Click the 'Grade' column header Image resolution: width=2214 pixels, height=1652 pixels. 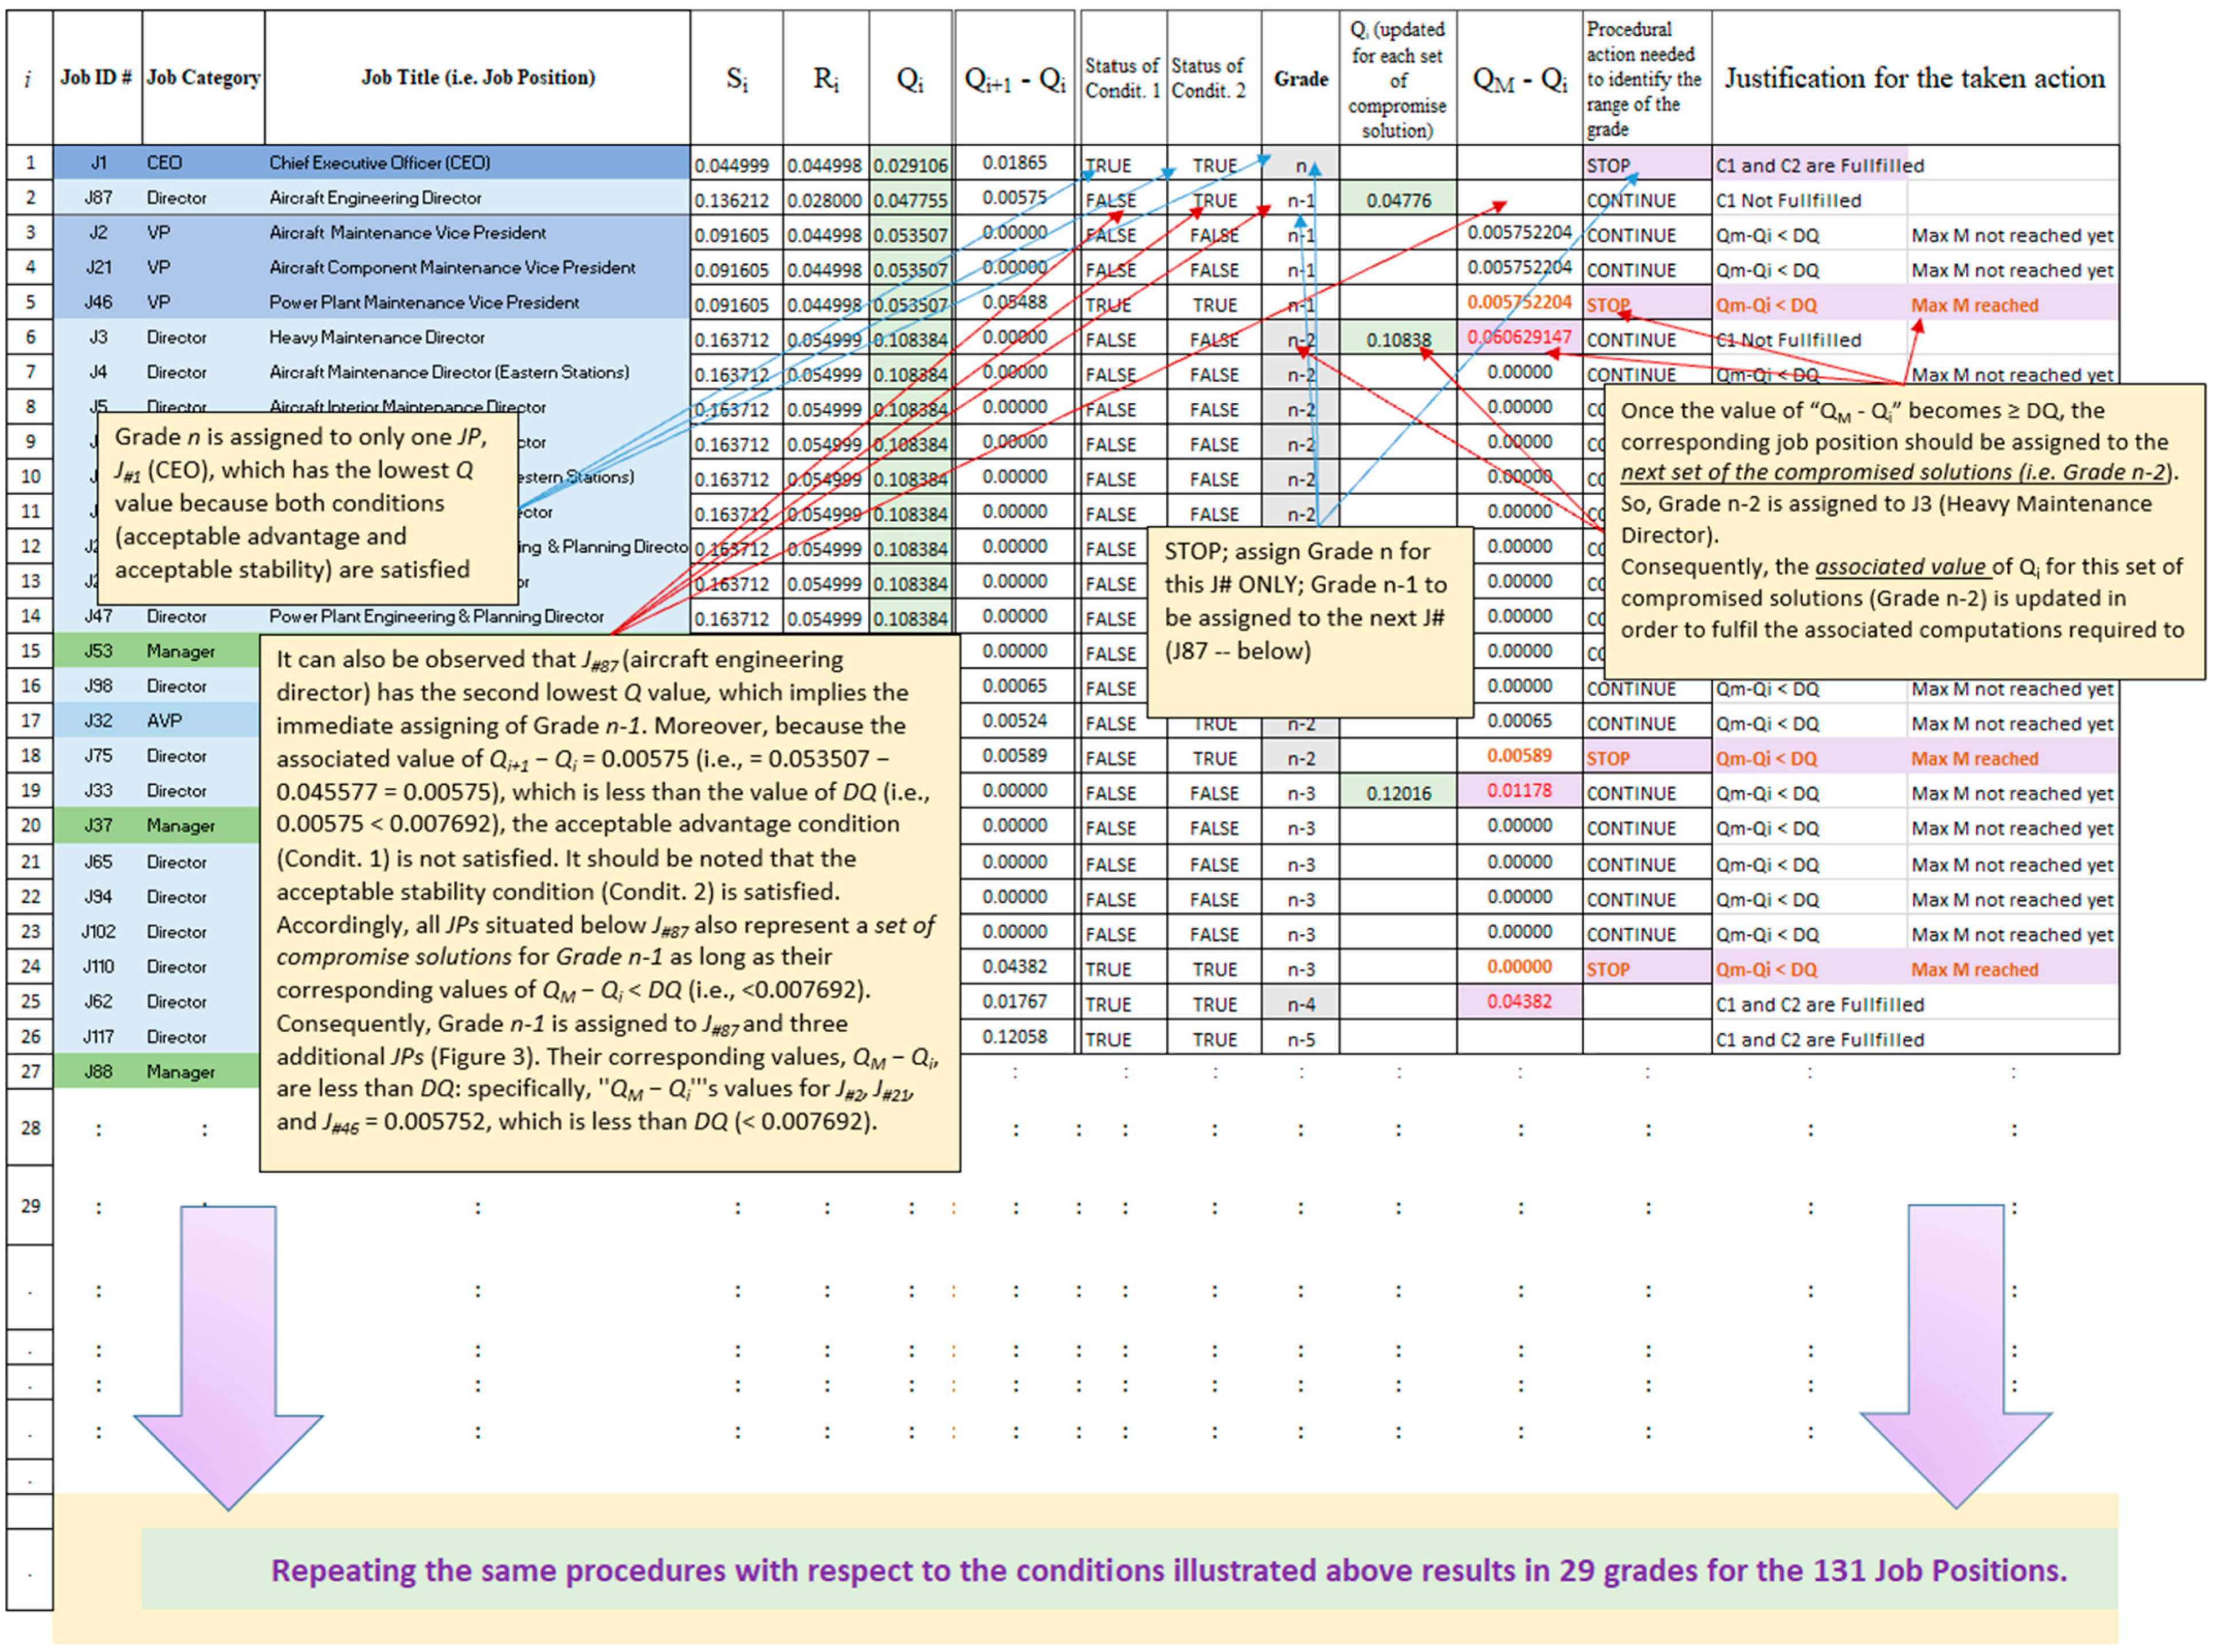(x=1301, y=78)
